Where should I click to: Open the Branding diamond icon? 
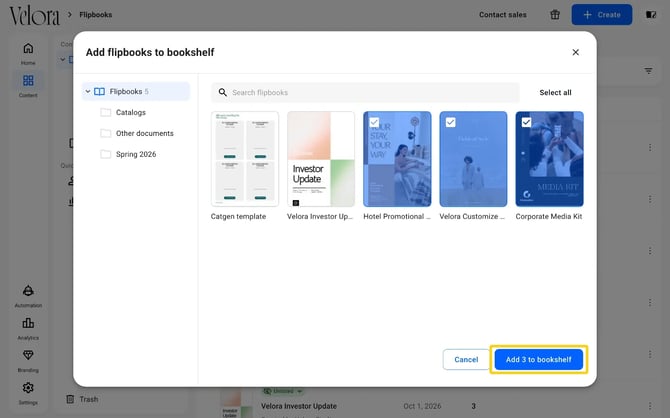coord(28,355)
